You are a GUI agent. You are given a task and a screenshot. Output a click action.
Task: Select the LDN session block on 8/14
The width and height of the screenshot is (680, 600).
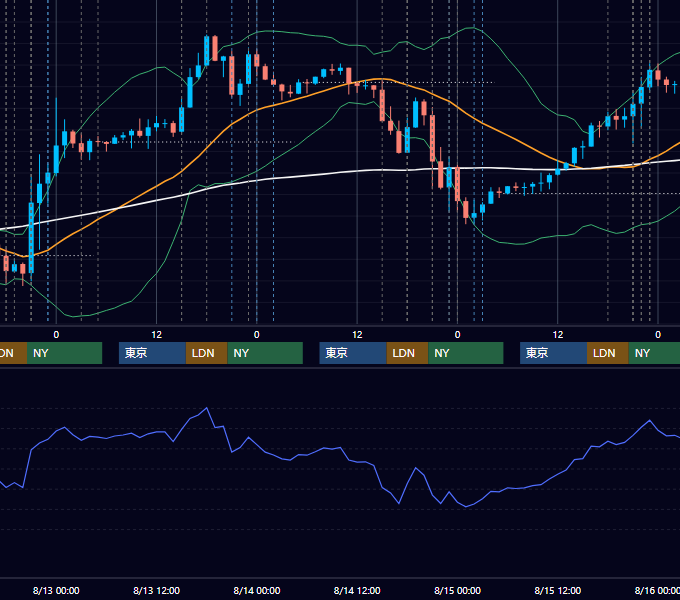(407, 353)
